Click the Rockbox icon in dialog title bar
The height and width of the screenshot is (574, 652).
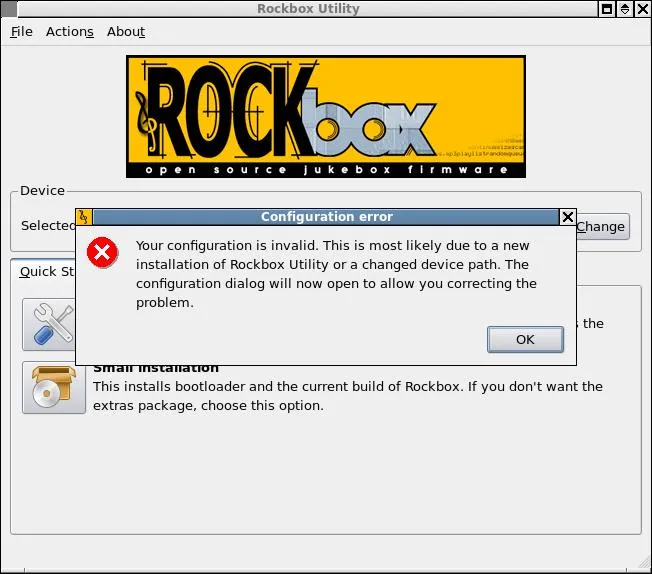click(84, 217)
